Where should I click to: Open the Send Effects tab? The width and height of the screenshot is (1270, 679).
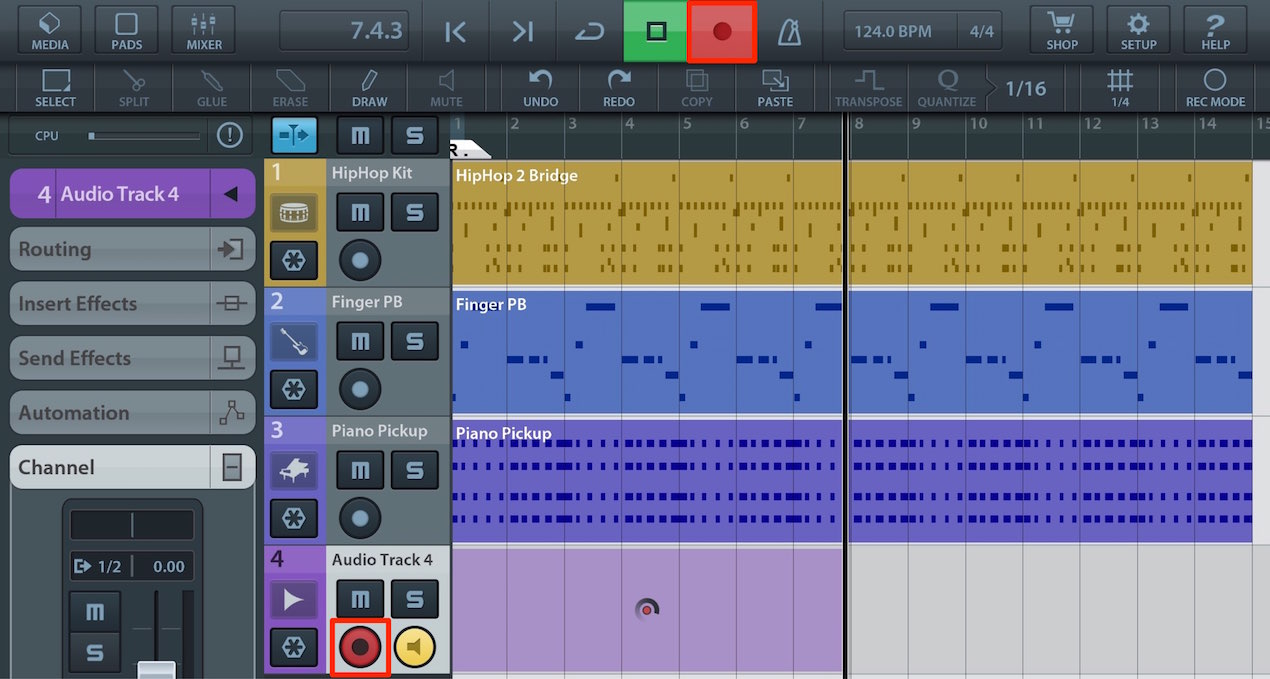coord(132,358)
